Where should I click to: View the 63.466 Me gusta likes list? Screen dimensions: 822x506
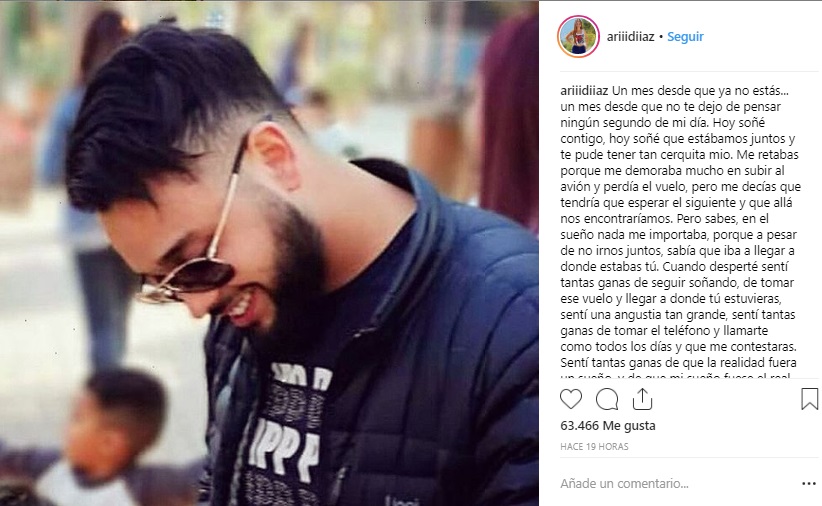[608, 425]
